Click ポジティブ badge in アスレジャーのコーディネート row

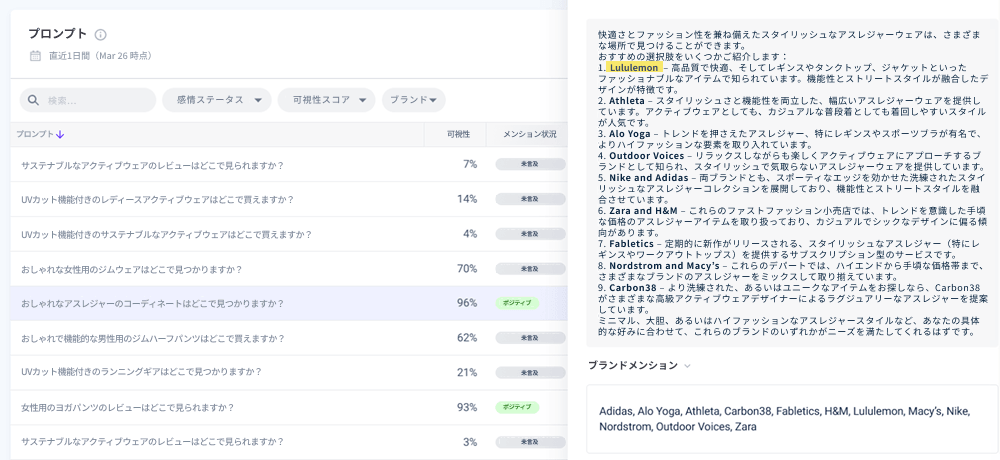coord(517,303)
